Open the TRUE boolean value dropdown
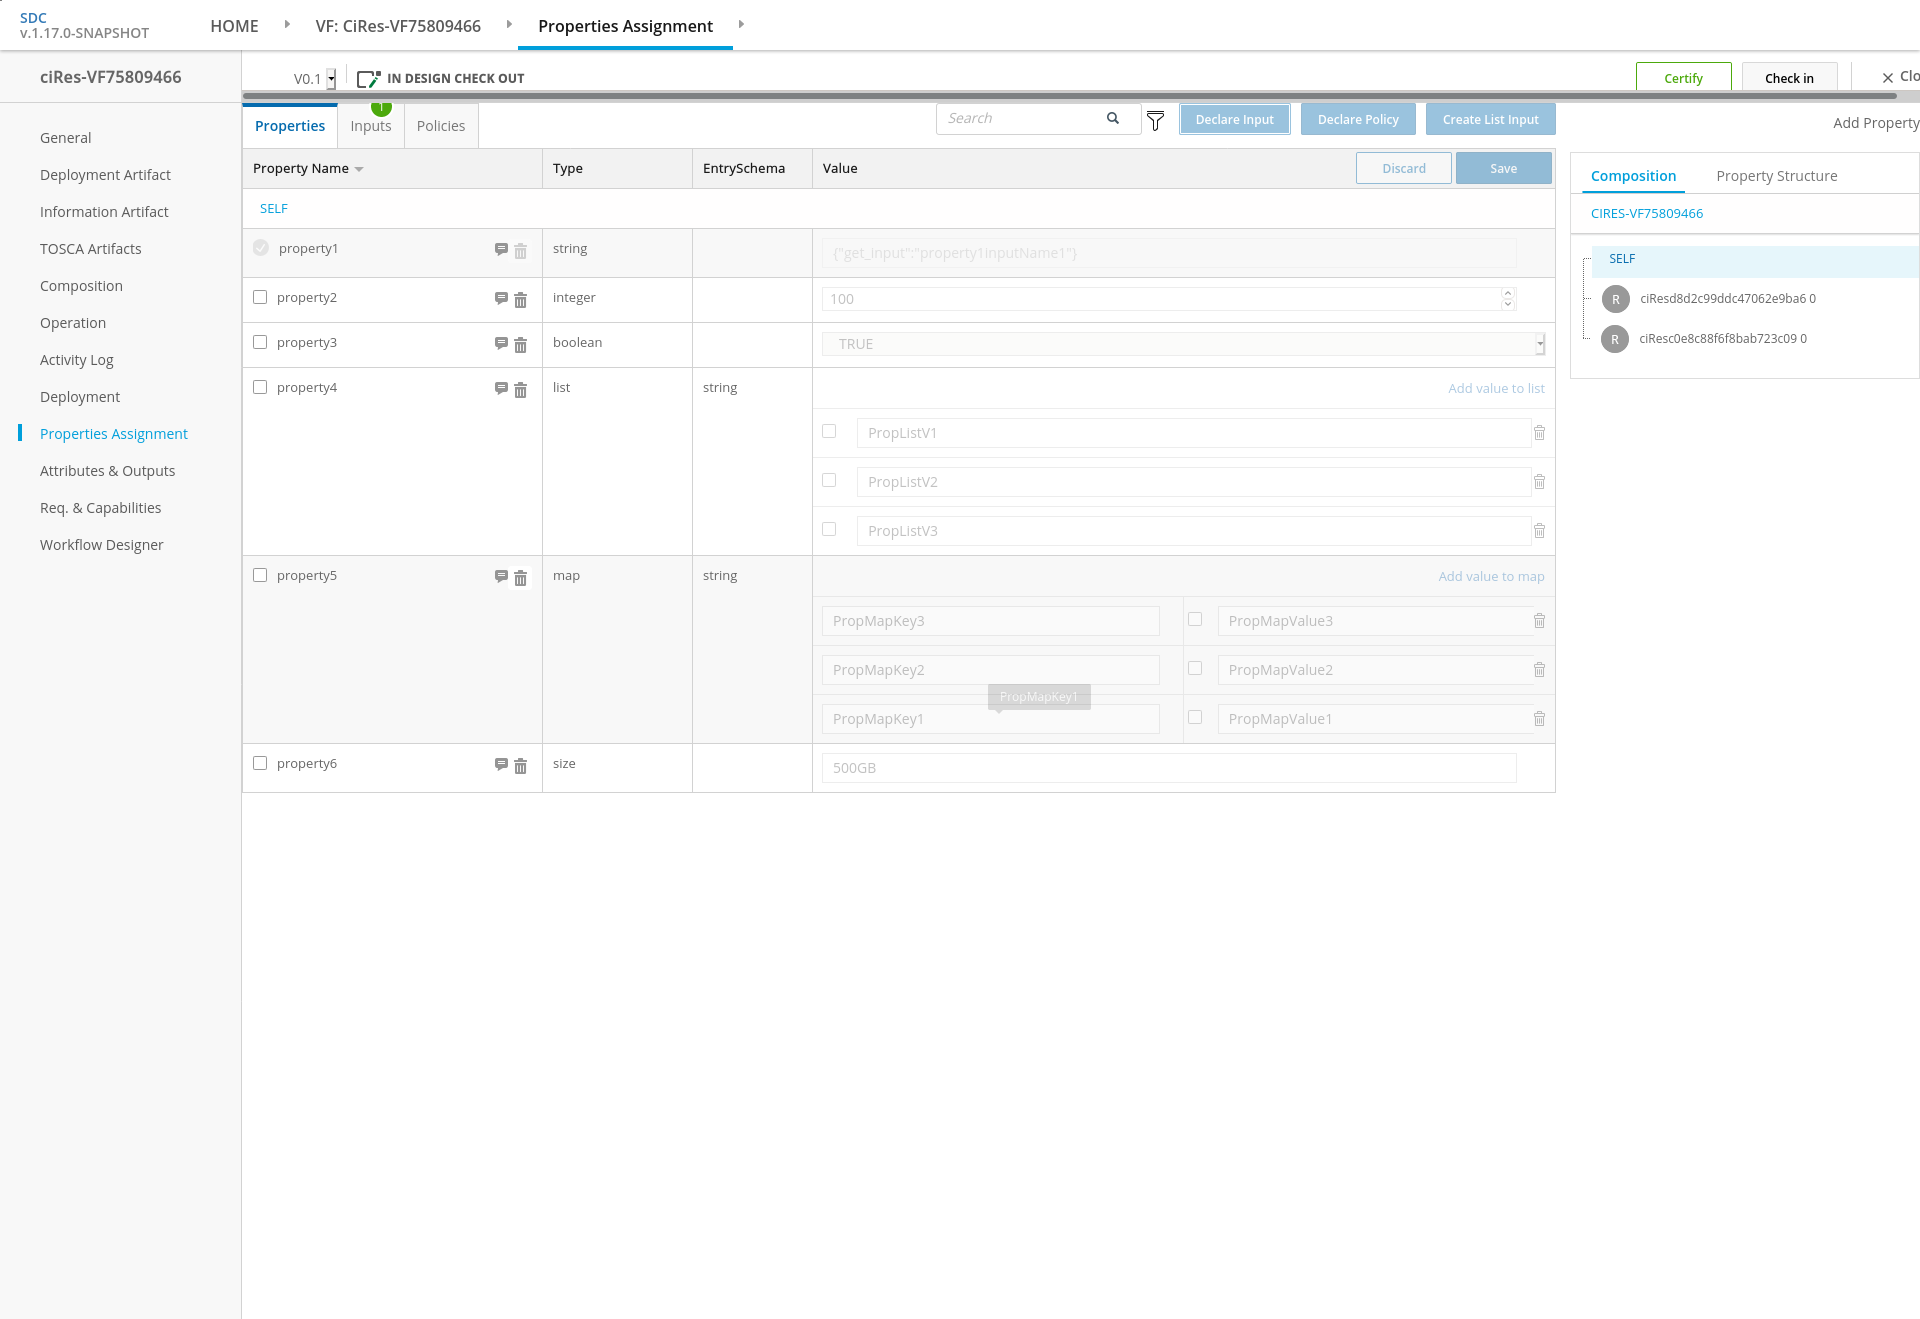The height and width of the screenshot is (1319, 1920). click(x=1540, y=344)
